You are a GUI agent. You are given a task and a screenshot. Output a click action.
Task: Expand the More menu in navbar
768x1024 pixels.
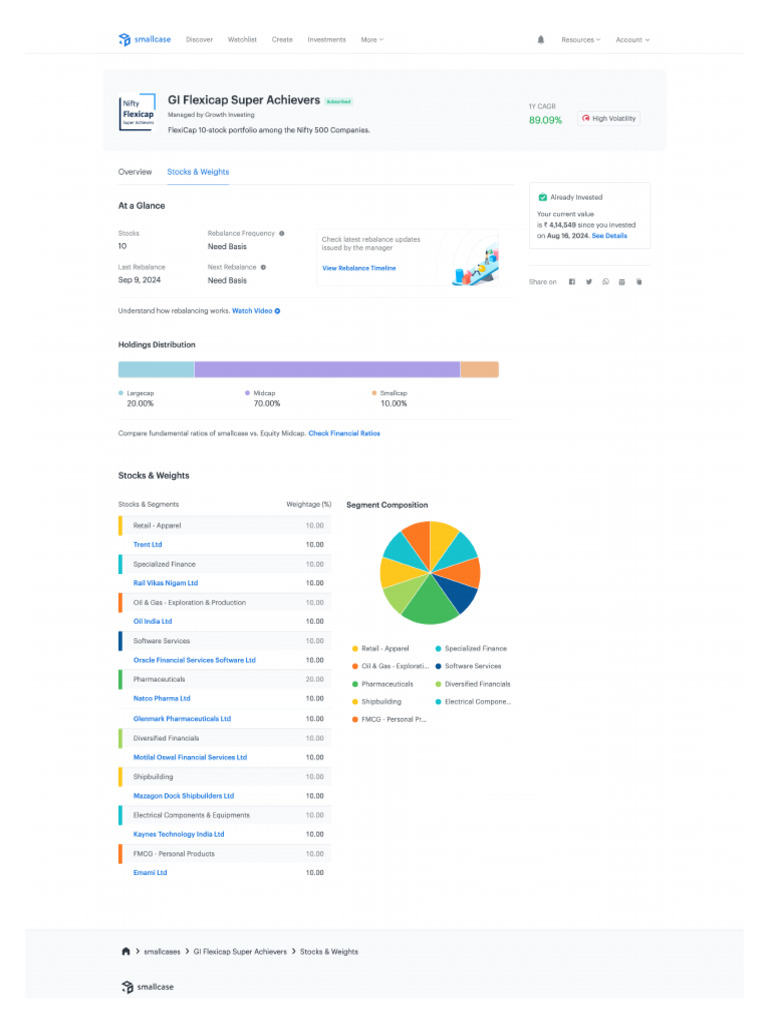371,40
